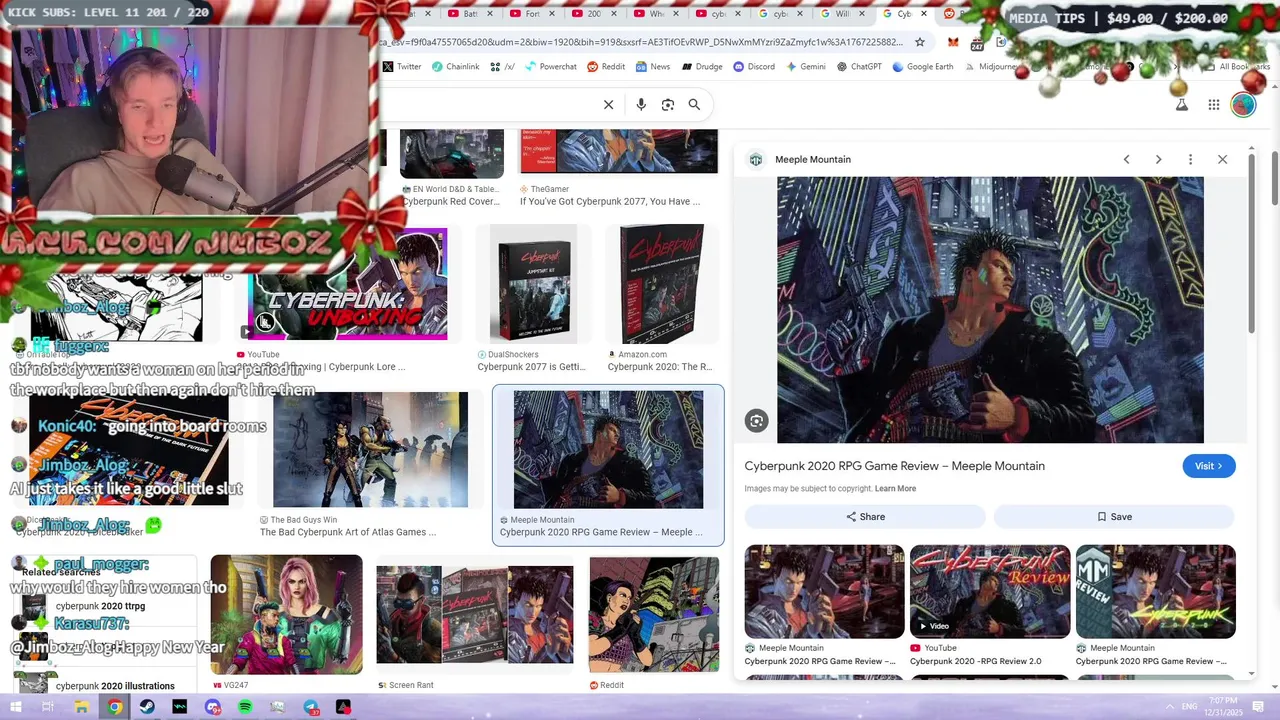
Task: Open the MetaMask fox extension icon
Action: point(953,42)
